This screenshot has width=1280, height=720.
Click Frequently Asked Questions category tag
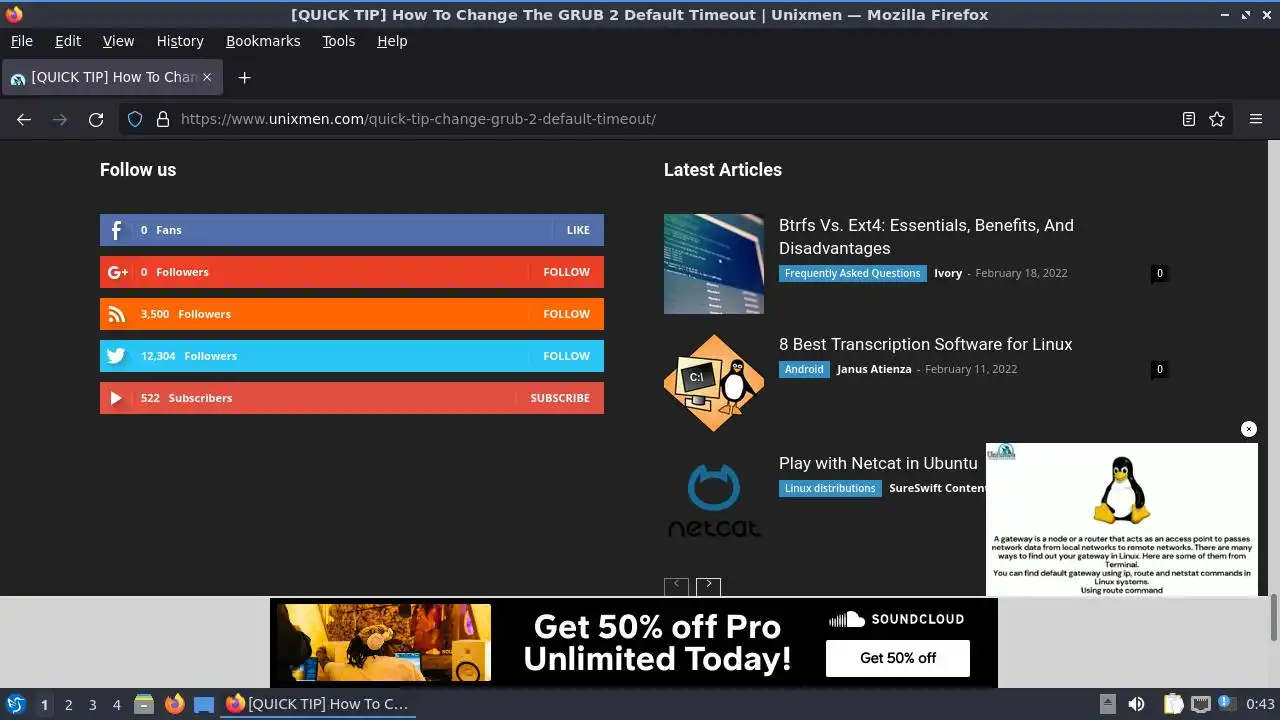click(852, 273)
